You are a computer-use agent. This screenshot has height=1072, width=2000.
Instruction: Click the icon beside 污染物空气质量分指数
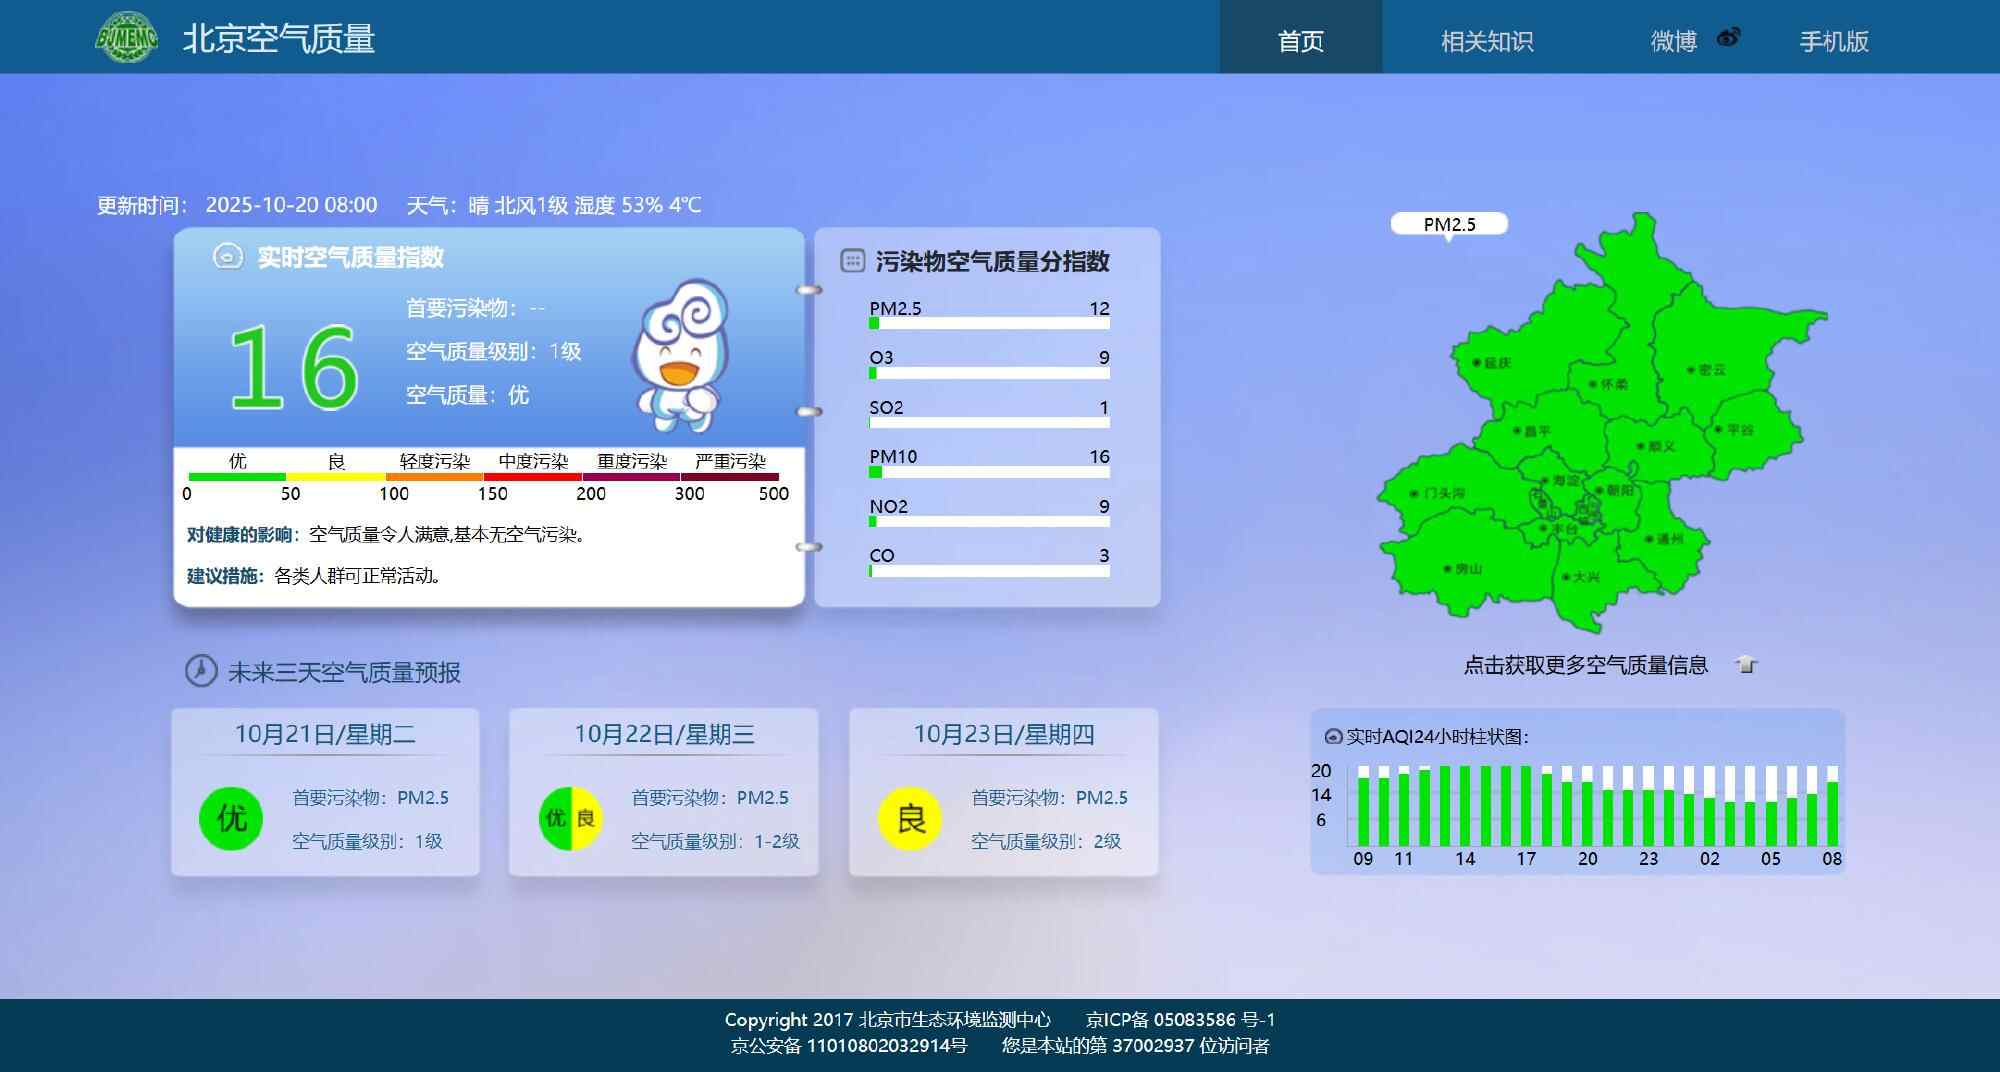(852, 261)
